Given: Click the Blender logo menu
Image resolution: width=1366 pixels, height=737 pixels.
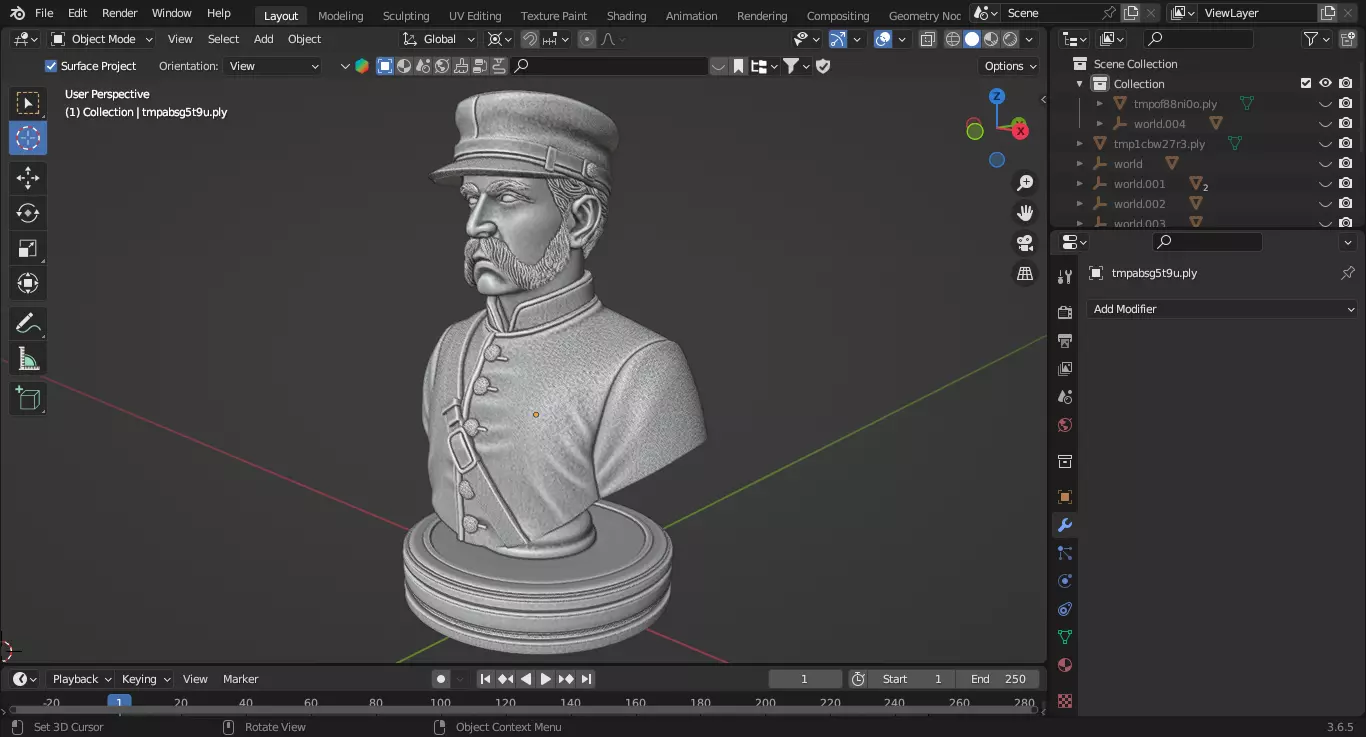Looking at the screenshot, I should 17,13.
